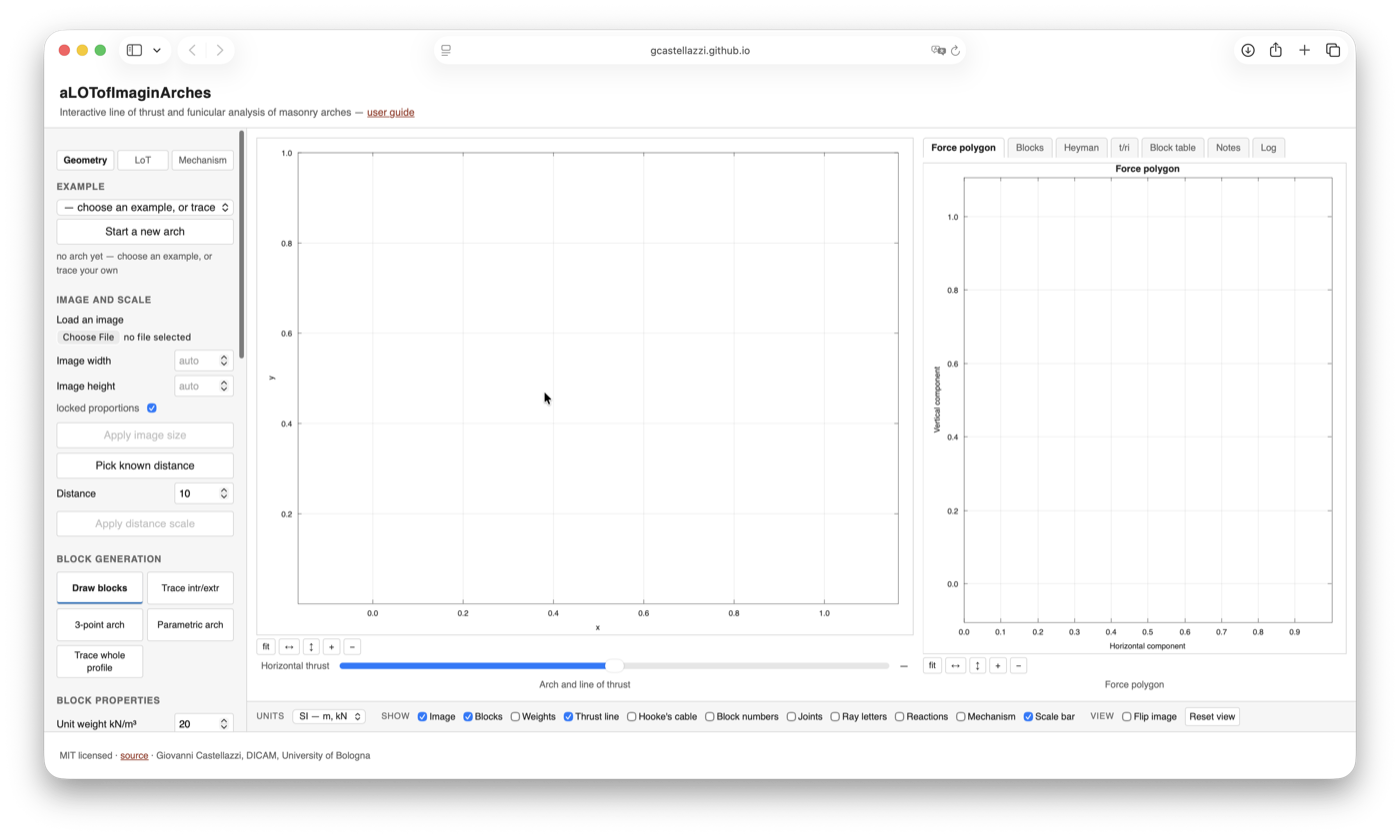Fit the arch plot view
1400x837 pixels.
[266, 647]
